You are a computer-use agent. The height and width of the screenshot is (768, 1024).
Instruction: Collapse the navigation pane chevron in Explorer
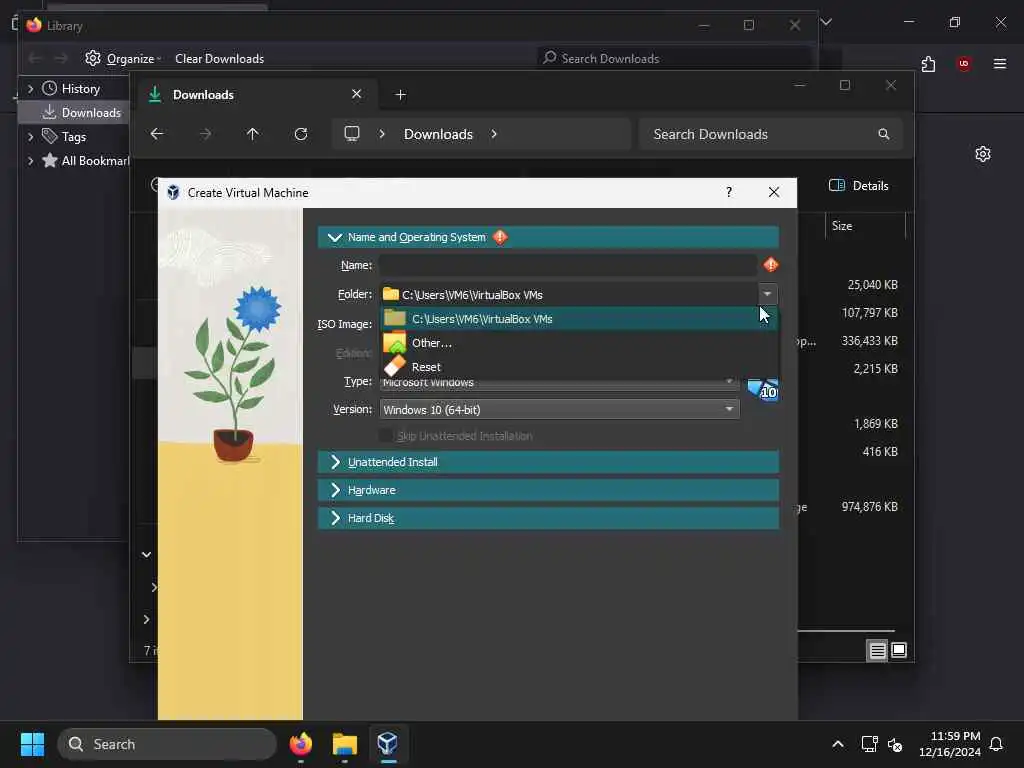pyautogui.click(x=146, y=554)
